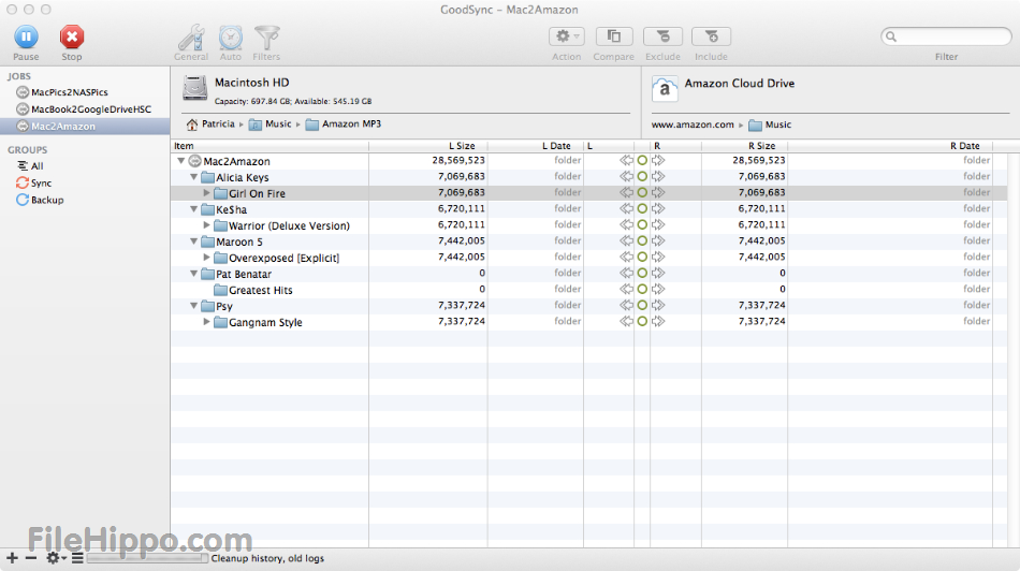Expand the Warrior (Deluxe Version) folder
The height and width of the screenshot is (571, 1020).
206,225
